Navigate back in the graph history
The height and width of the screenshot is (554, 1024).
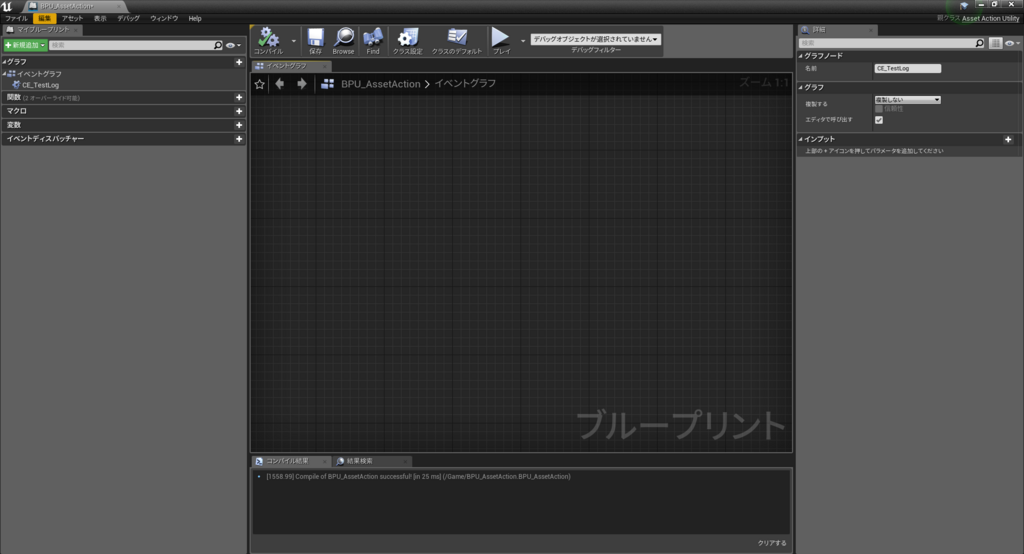pyautogui.click(x=280, y=84)
